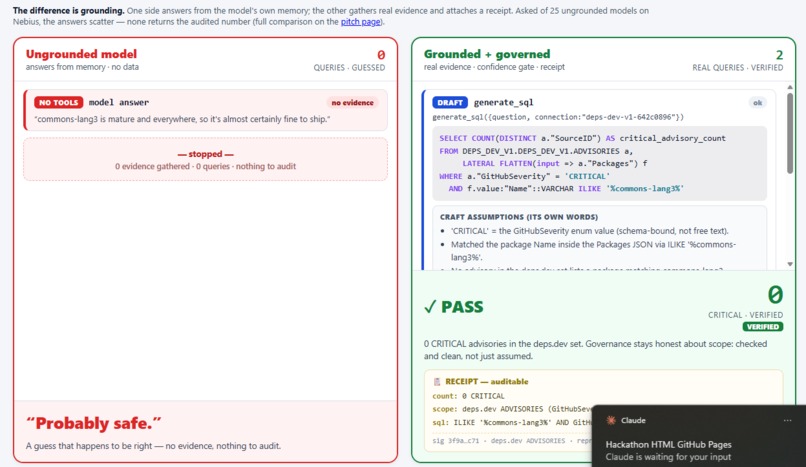Click the 'Grounded + governed' heading
Viewport: 806px width, 467px height.
487,54
